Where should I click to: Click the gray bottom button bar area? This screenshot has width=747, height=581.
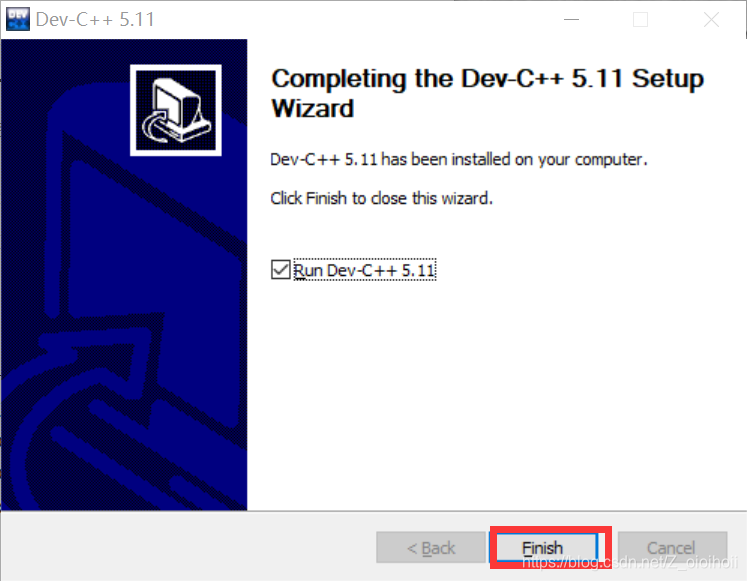coord(191,546)
